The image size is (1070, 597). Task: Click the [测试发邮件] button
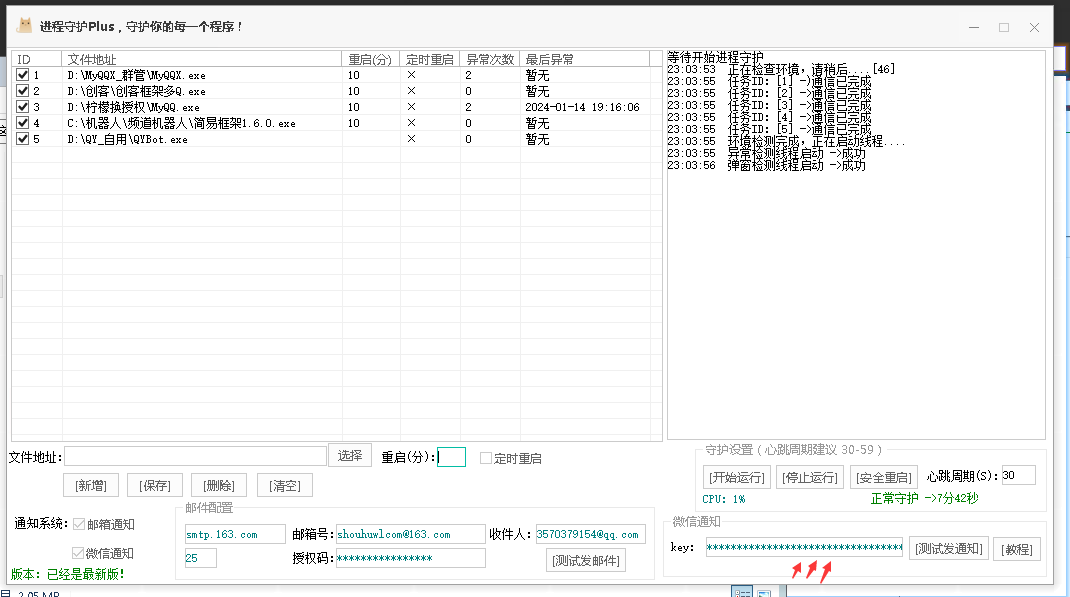pos(586,561)
